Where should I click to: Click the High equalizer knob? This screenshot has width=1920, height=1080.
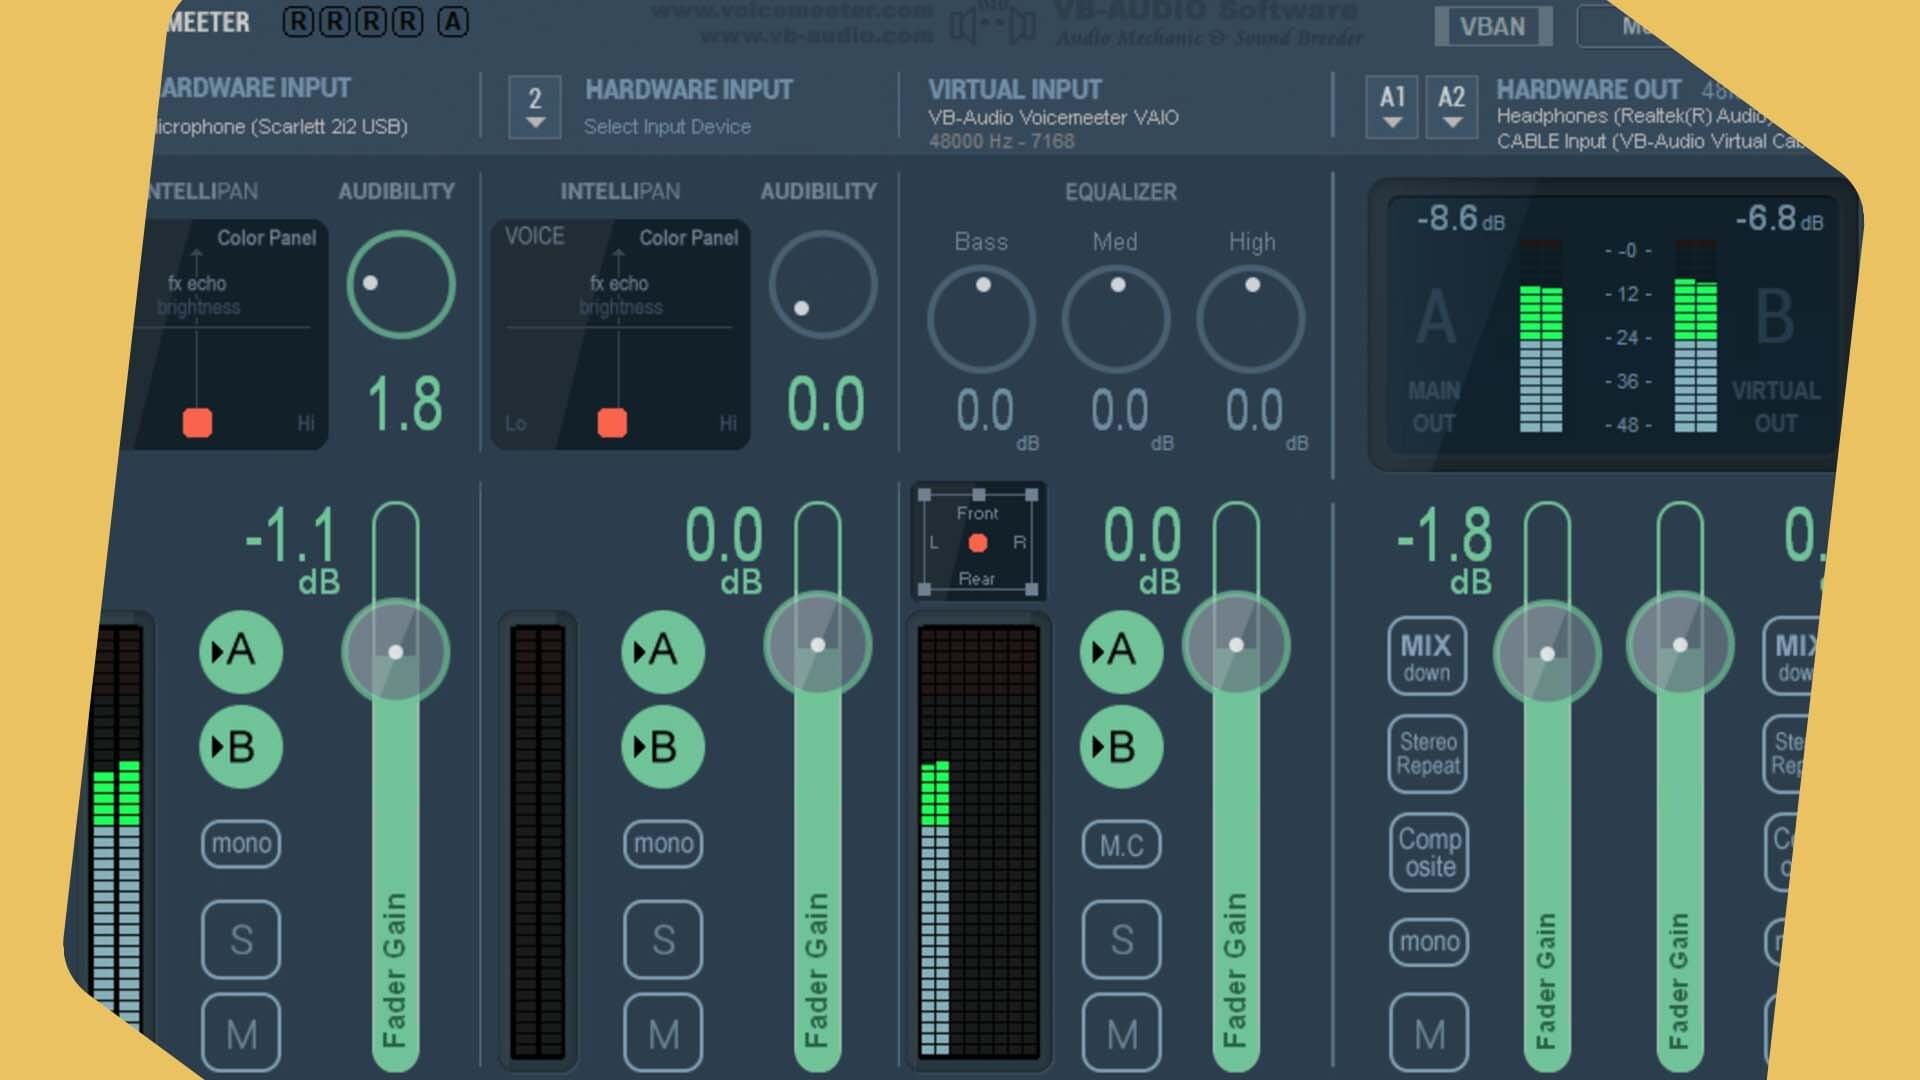pyautogui.click(x=1251, y=319)
